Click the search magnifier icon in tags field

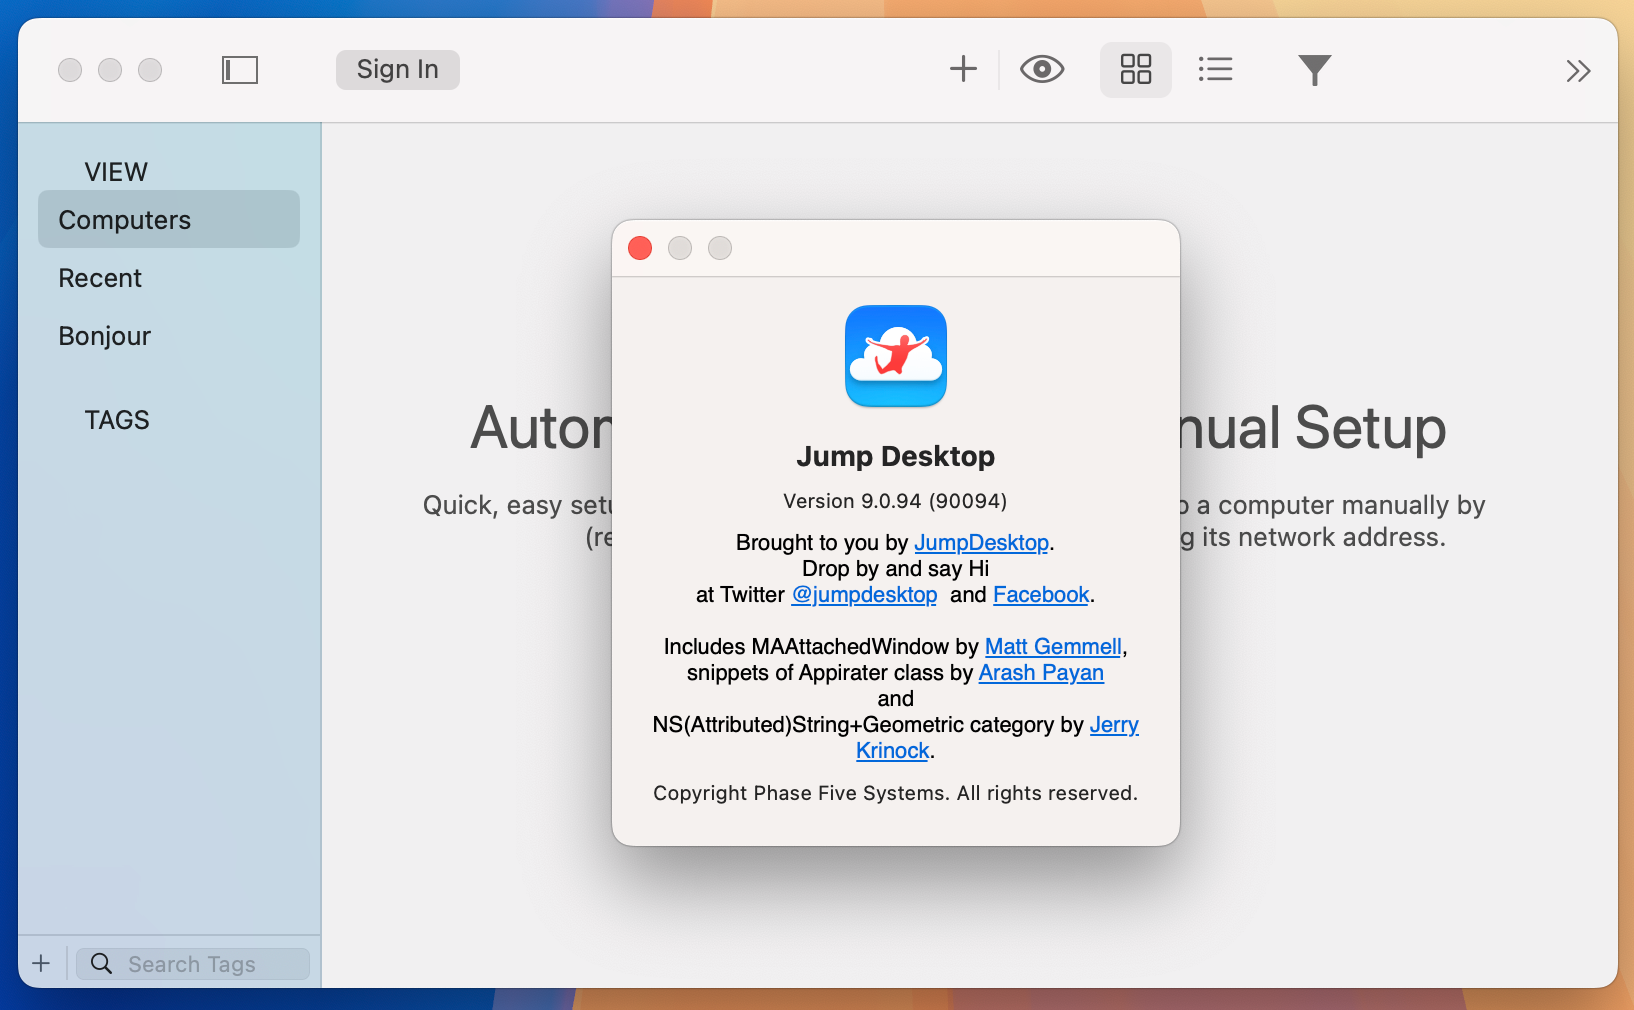pyautogui.click(x=101, y=963)
